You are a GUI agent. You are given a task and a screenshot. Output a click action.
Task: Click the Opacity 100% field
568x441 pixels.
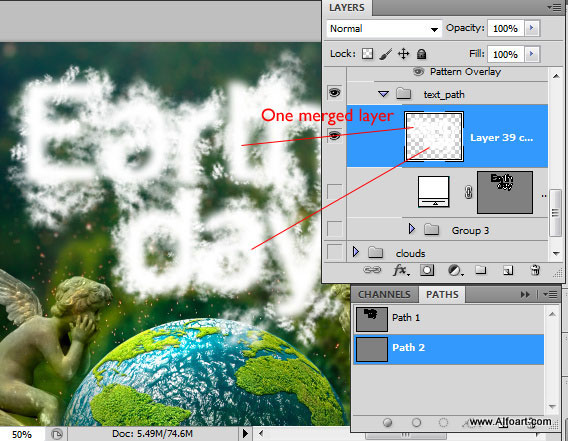pos(506,28)
